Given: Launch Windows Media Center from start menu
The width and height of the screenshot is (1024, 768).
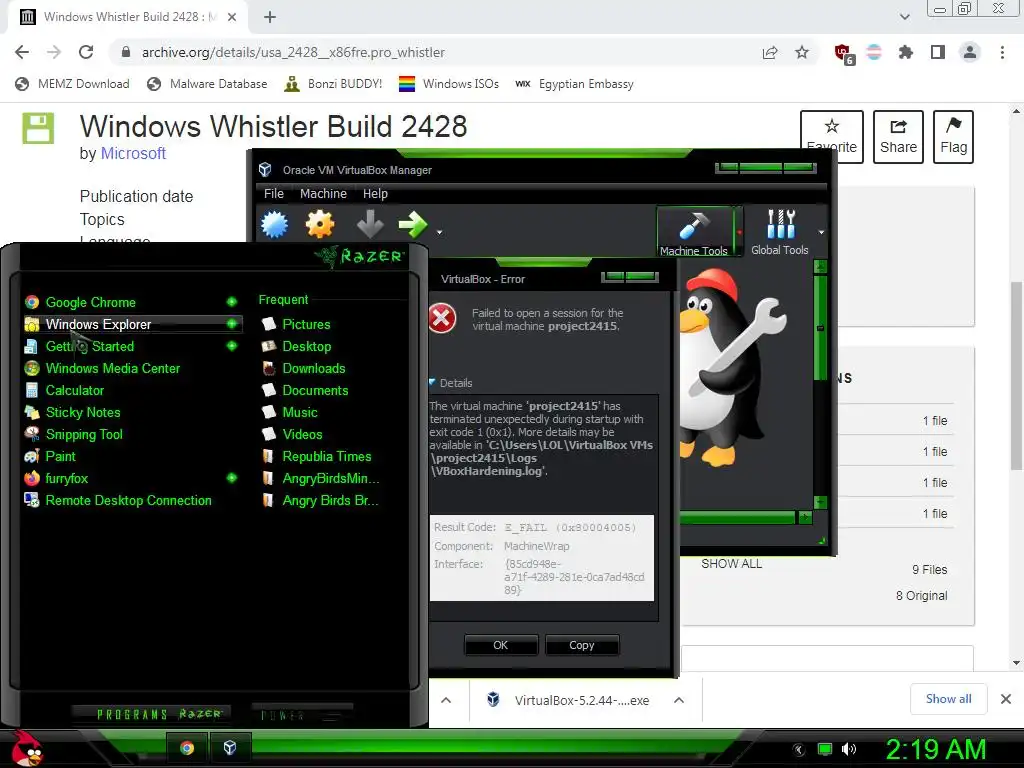Looking at the screenshot, I should pos(112,369).
